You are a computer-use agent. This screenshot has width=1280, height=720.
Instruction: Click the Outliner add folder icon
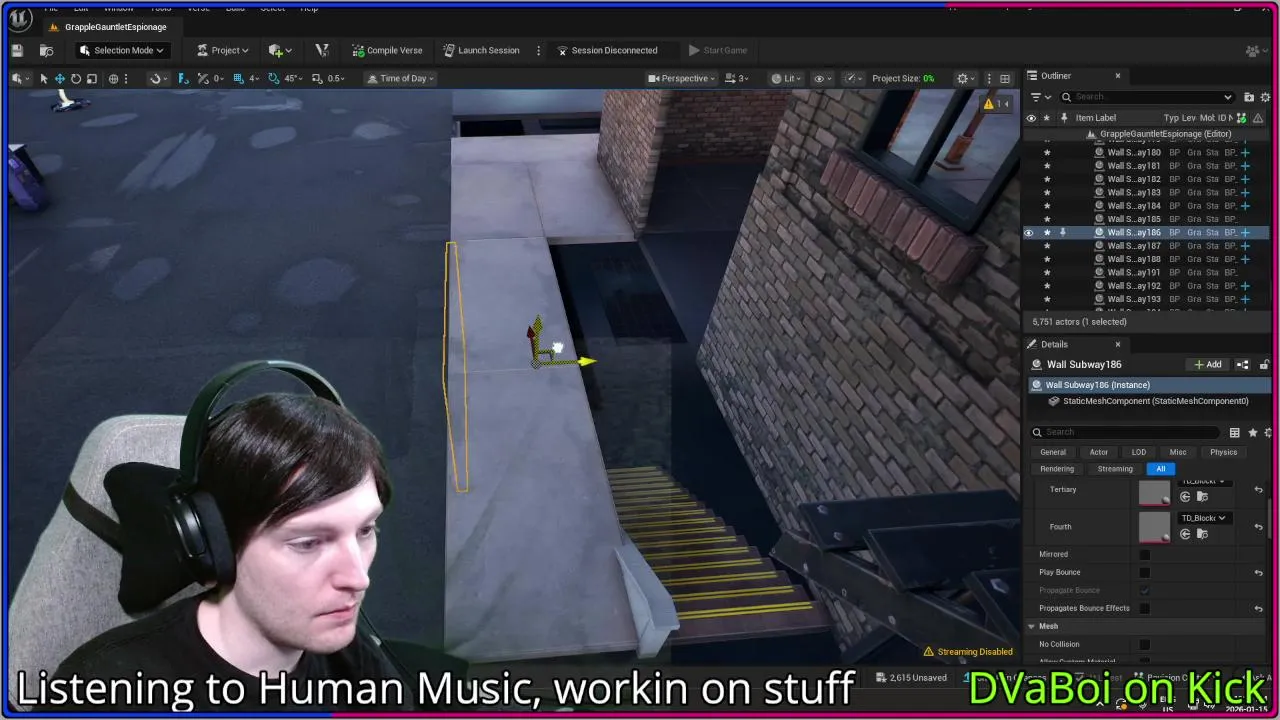point(1249,97)
